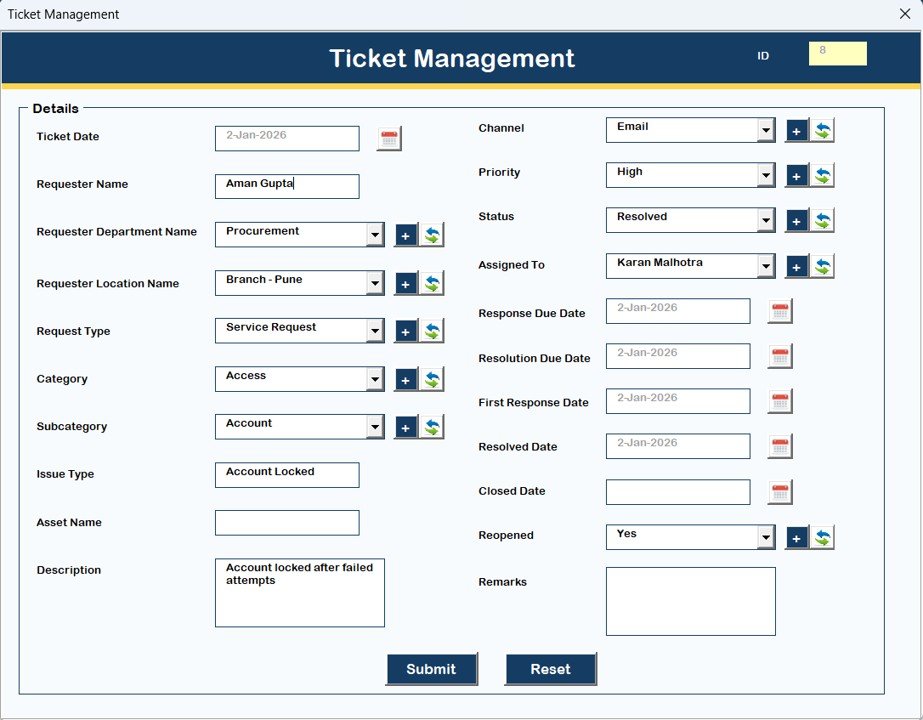Click the refresh icon beside Channel dropdown
This screenshot has height=720, width=923.
point(822,129)
